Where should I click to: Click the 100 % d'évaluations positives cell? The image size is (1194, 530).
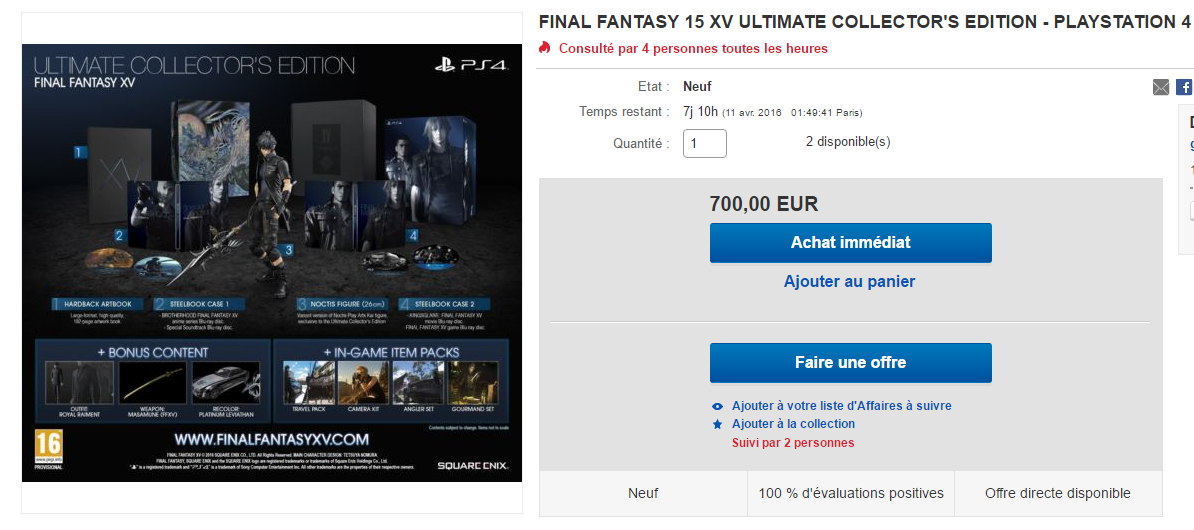pos(851,493)
